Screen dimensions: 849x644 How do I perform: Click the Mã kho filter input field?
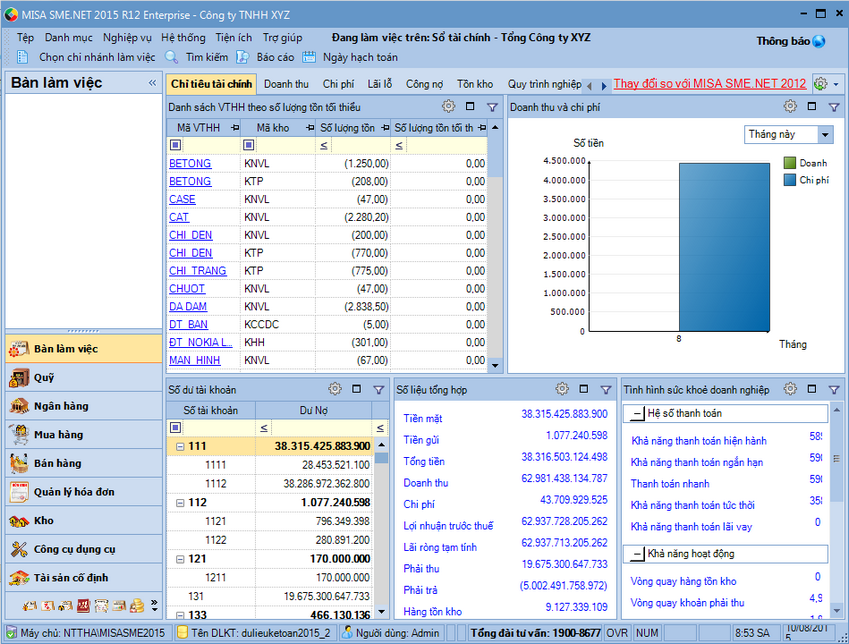[x=285, y=145]
